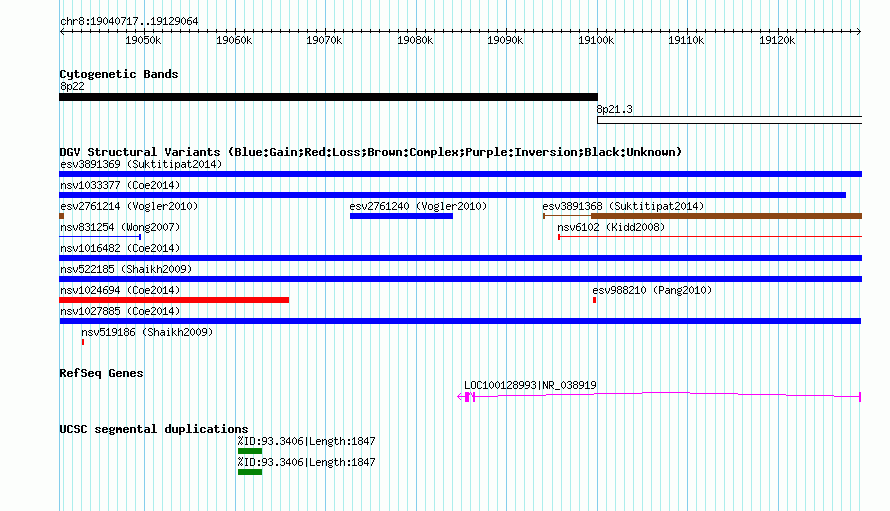Select the first green segmental duplication bar

(x=250, y=451)
